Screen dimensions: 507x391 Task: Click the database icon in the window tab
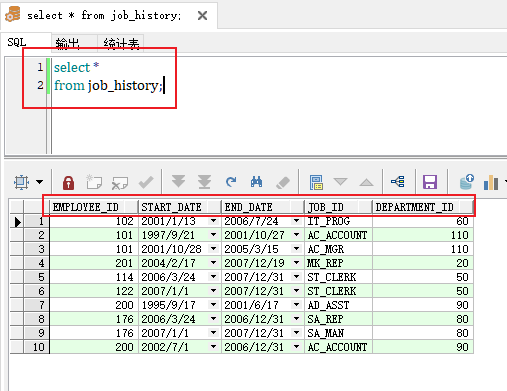tap(13, 15)
